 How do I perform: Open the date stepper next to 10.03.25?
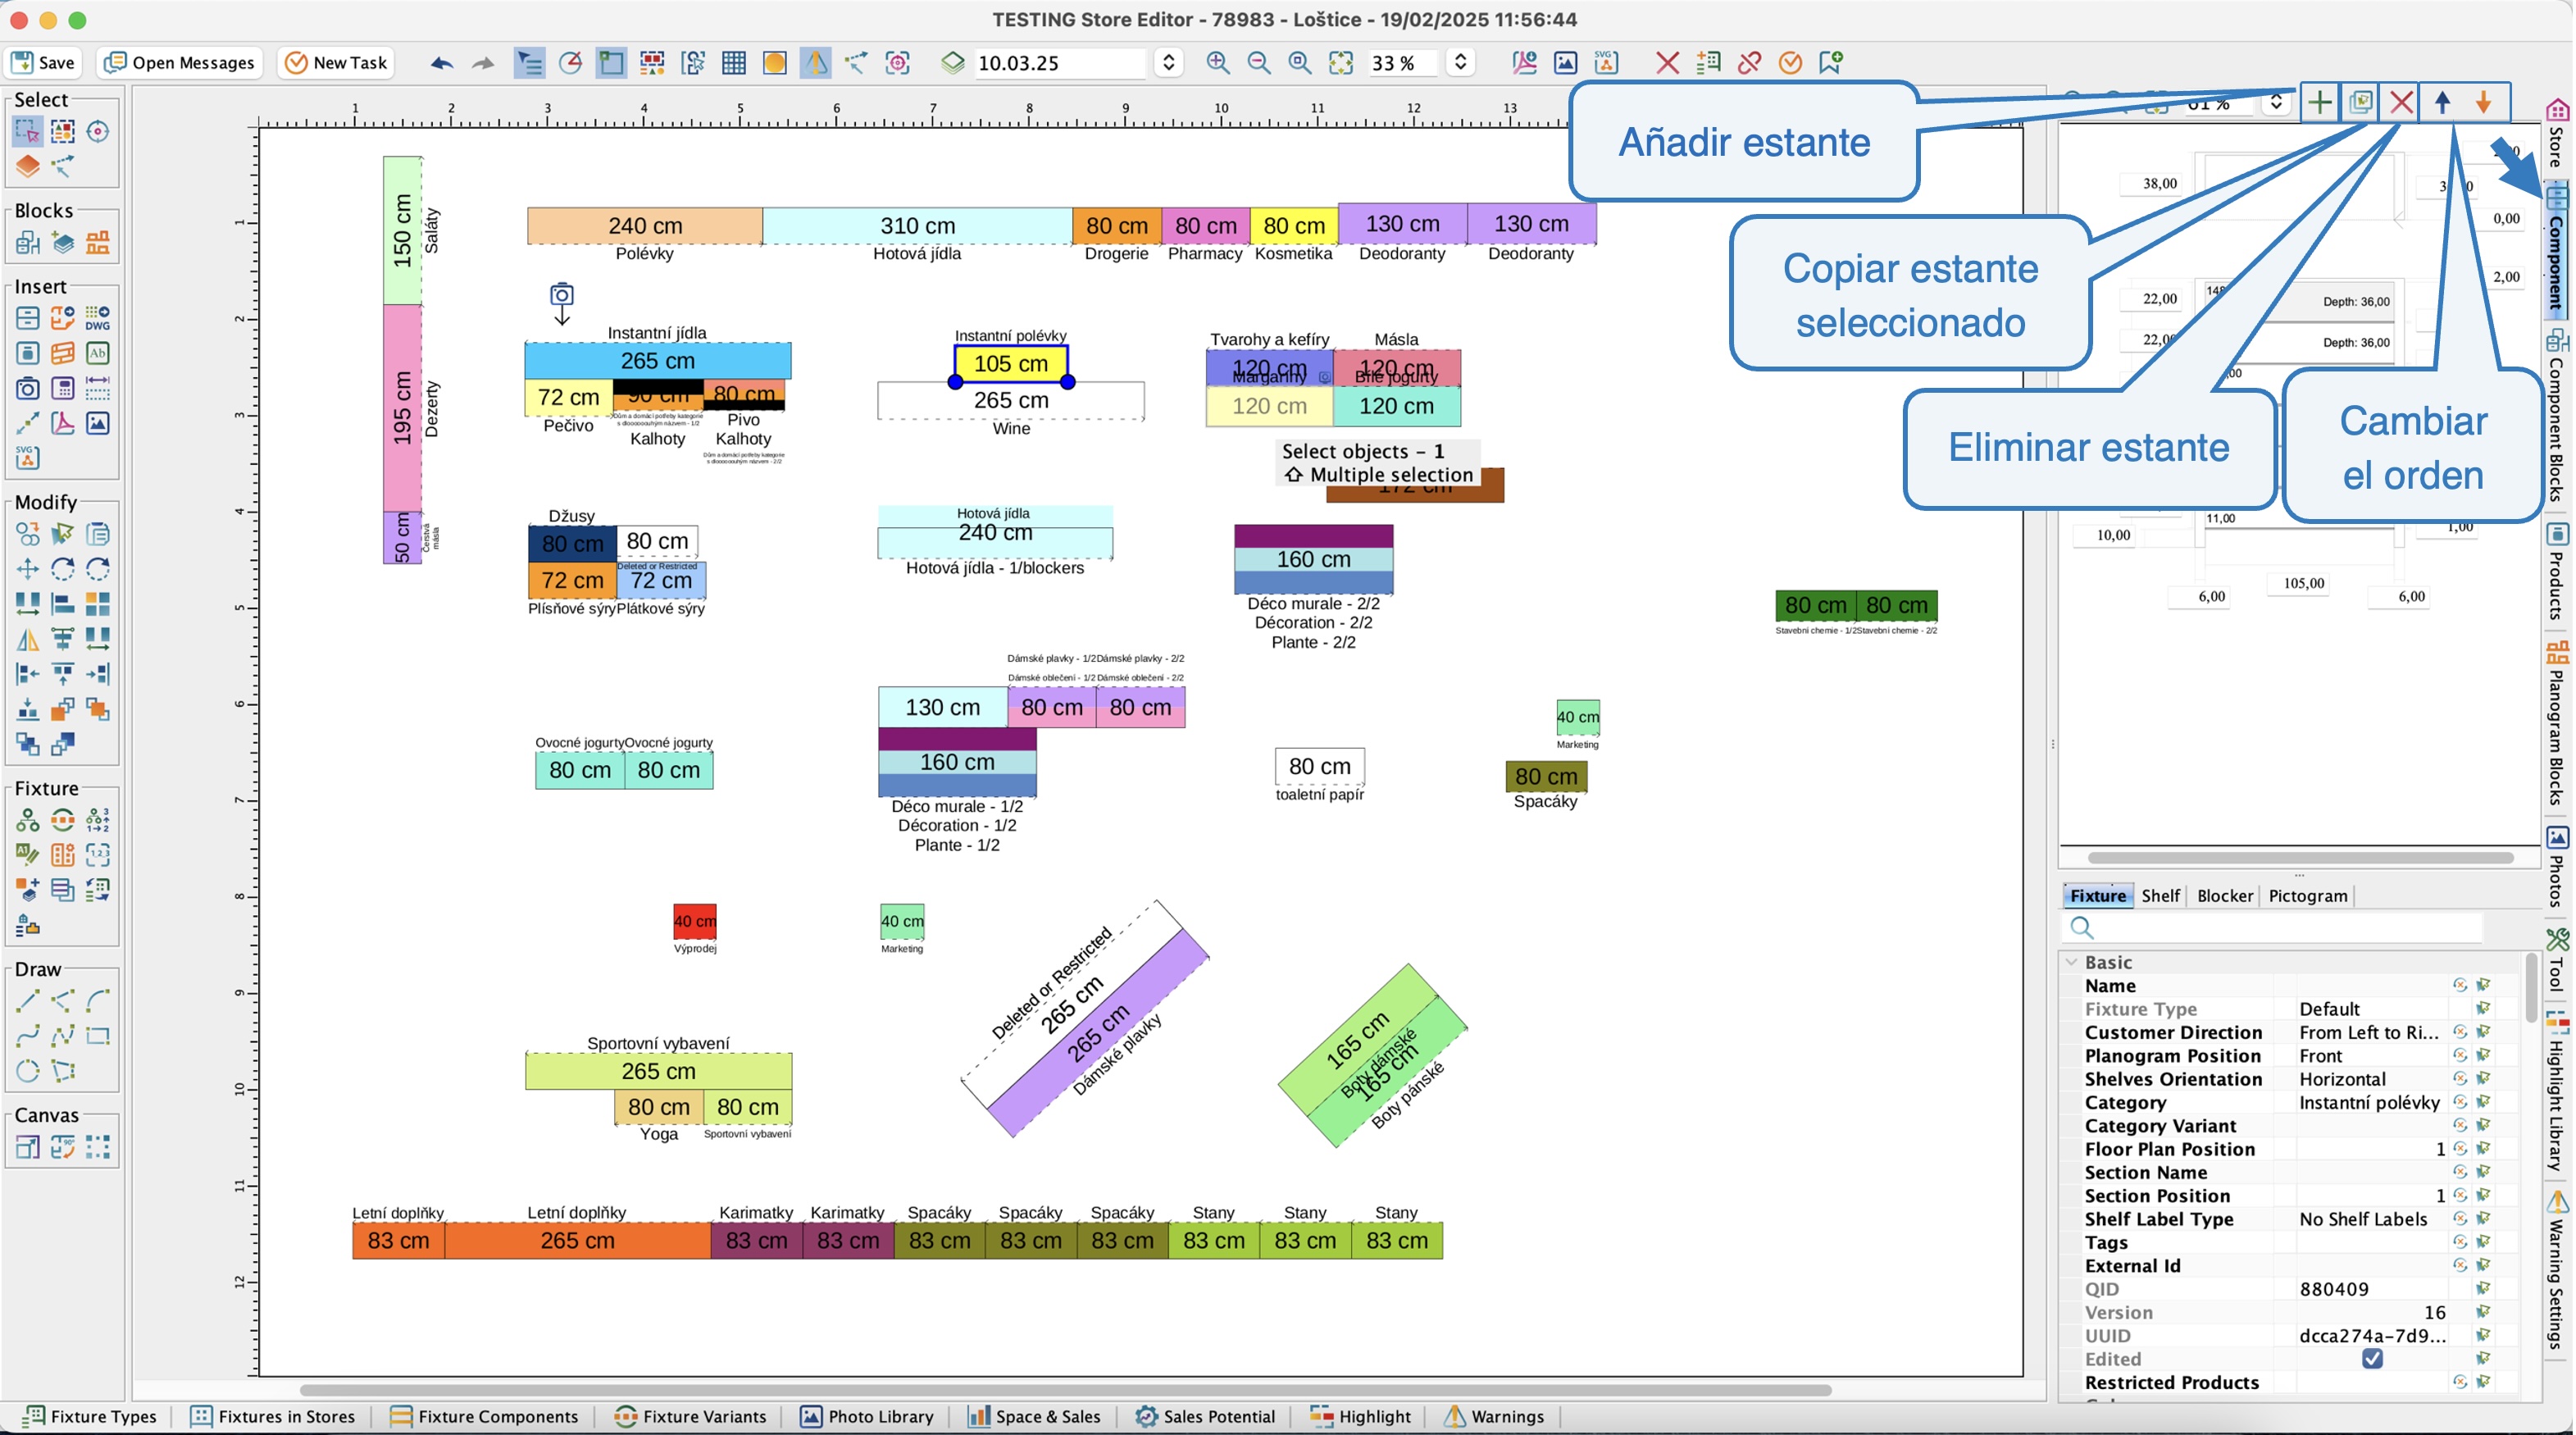1168,63
